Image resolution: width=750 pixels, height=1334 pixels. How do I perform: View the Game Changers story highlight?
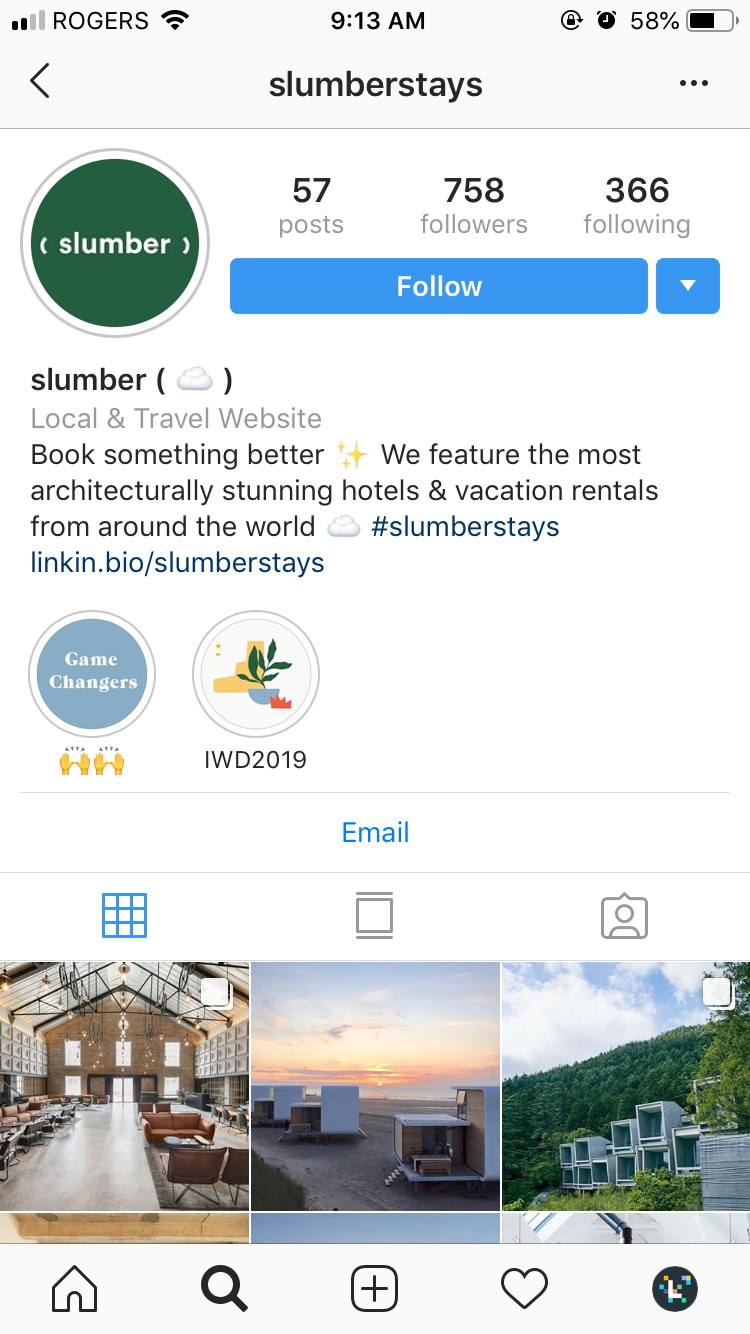tap(92, 674)
